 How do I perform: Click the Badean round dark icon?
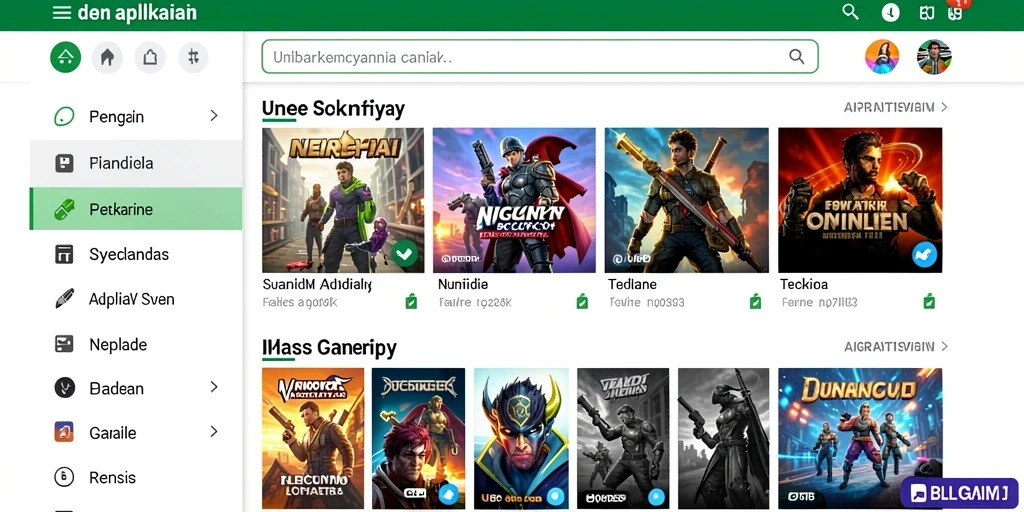pos(64,388)
